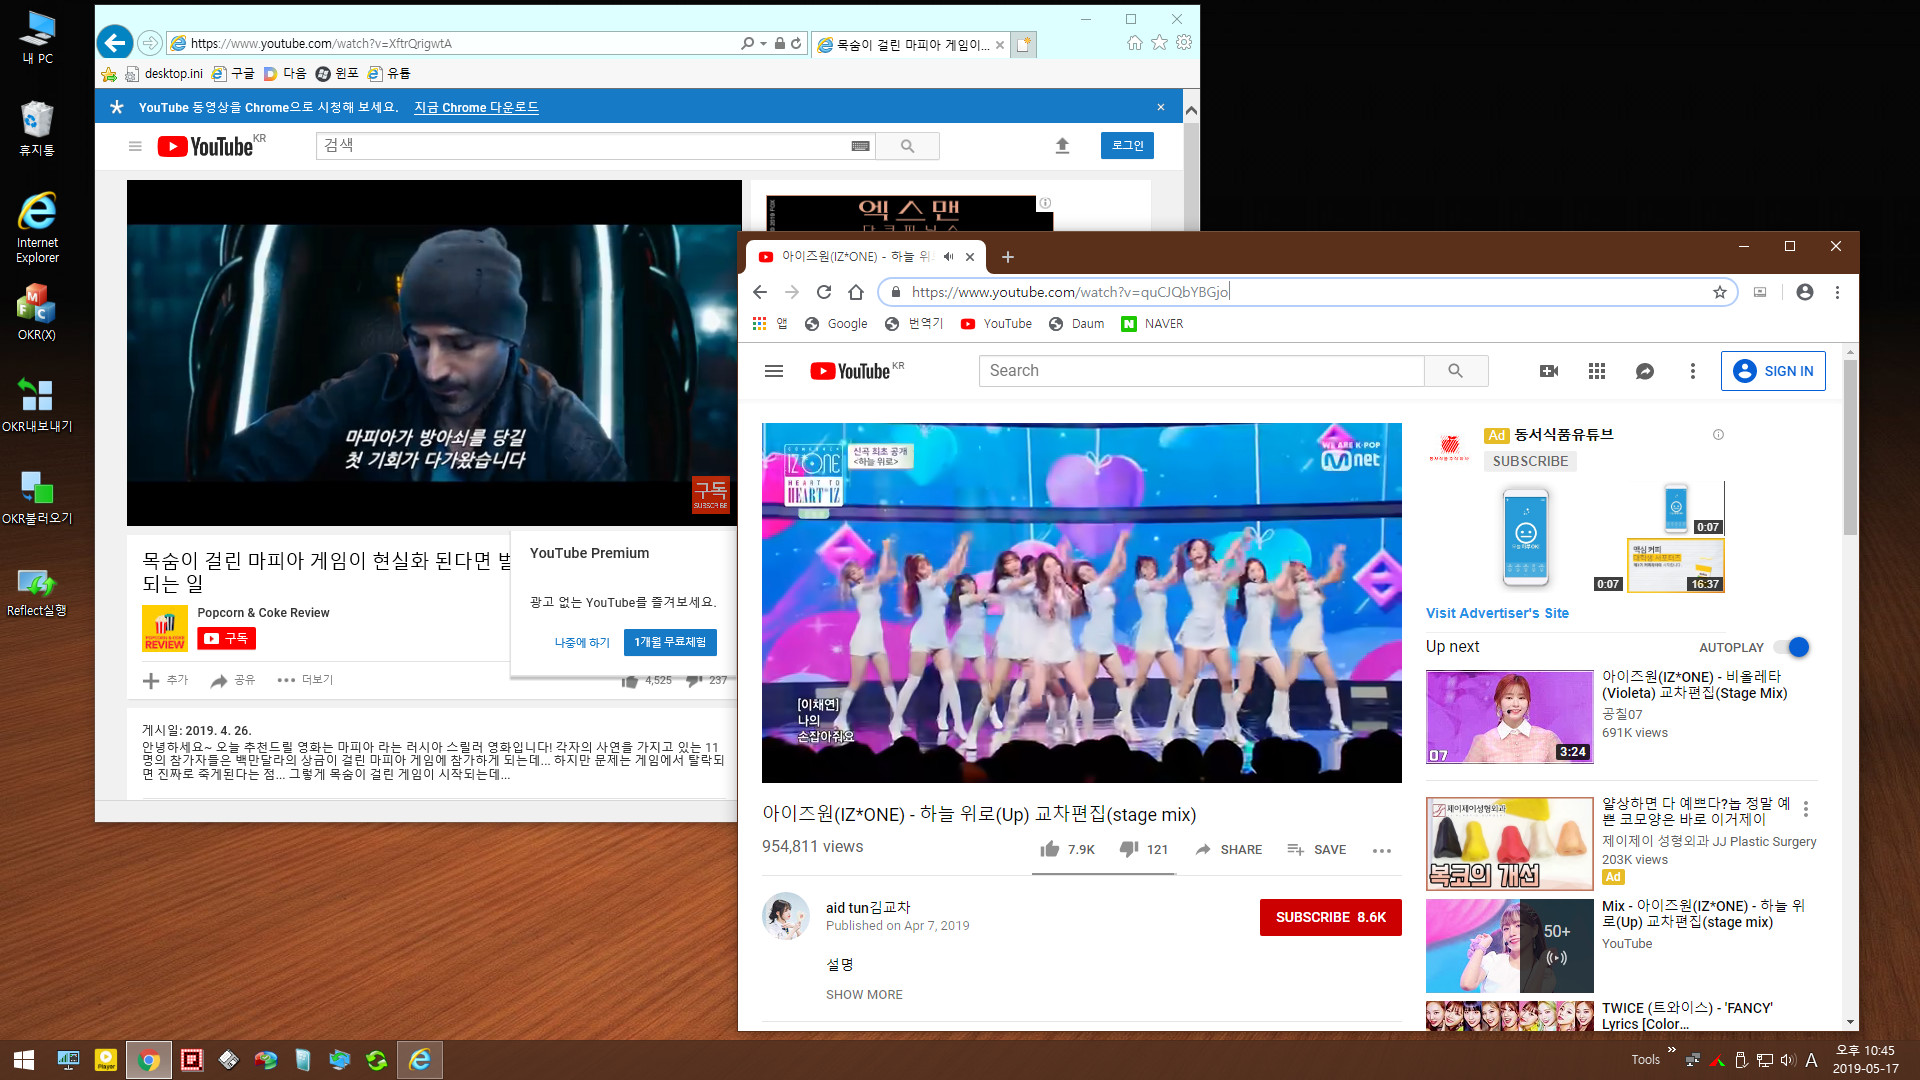Screen dimensions: 1920x1080
Task: Open Chrome from taskbar
Action: click(149, 1060)
